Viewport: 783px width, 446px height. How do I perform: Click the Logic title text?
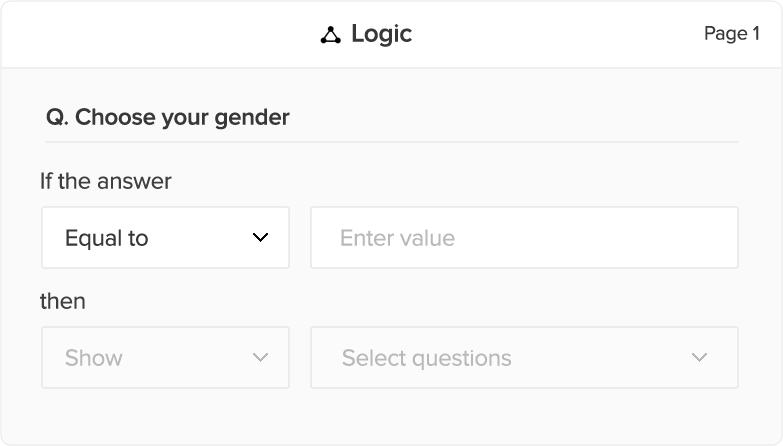[381, 34]
